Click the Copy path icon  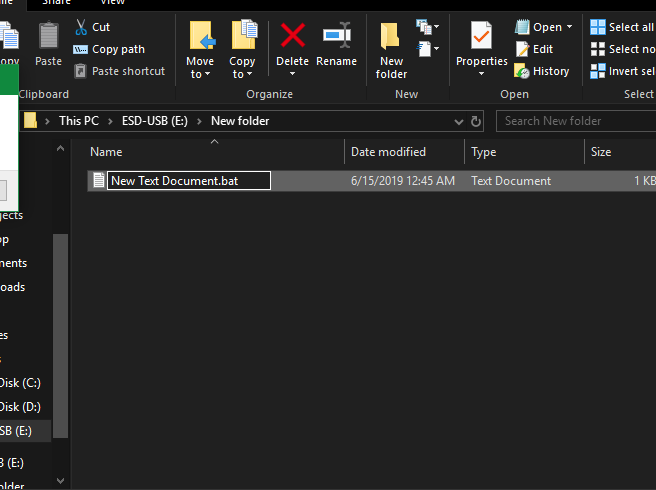point(80,49)
